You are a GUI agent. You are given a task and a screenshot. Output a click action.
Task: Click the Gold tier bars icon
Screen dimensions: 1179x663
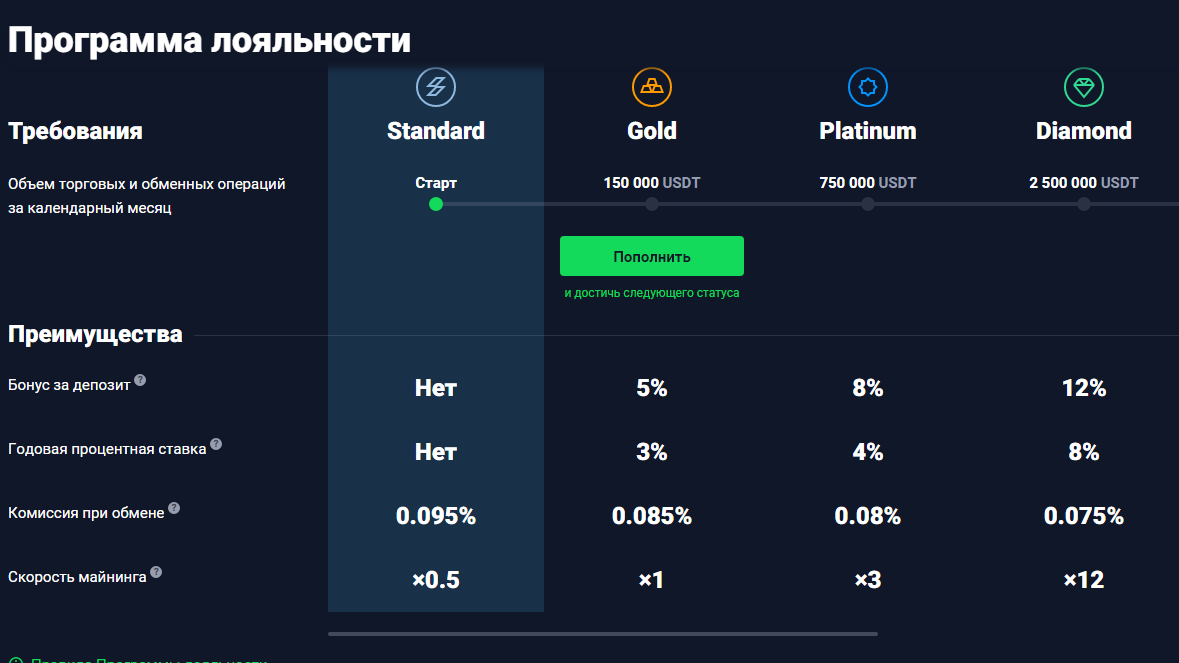coord(651,87)
